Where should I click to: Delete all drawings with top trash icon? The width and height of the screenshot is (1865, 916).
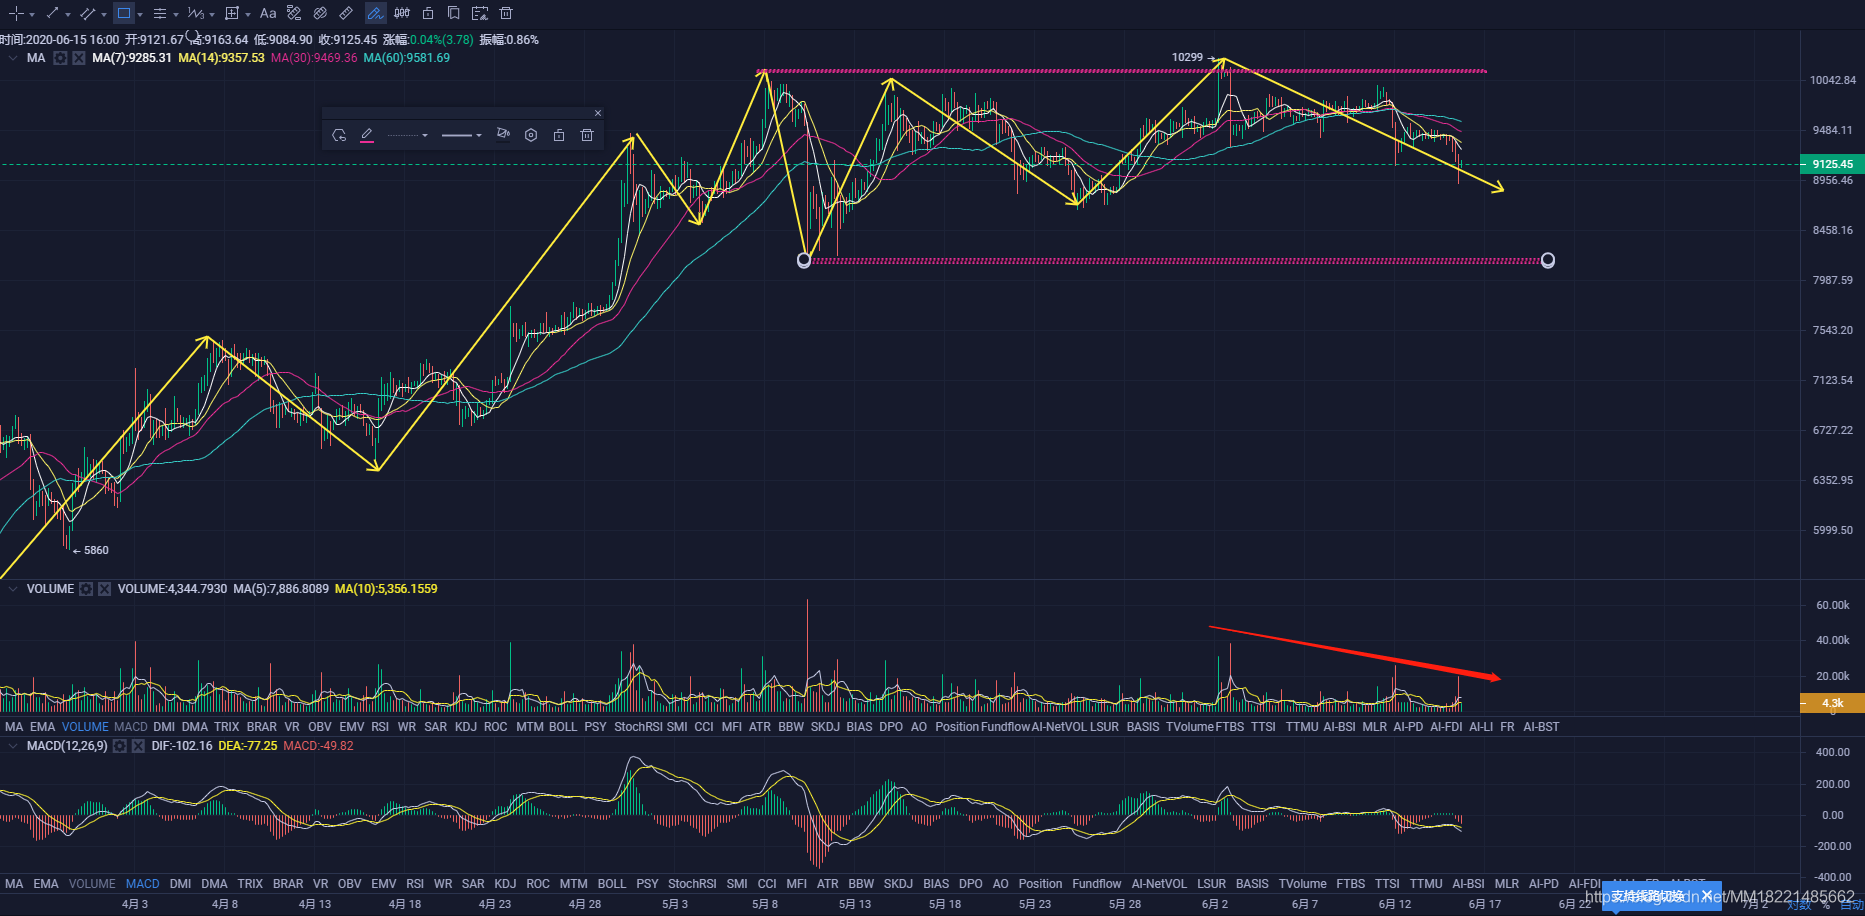tap(506, 13)
